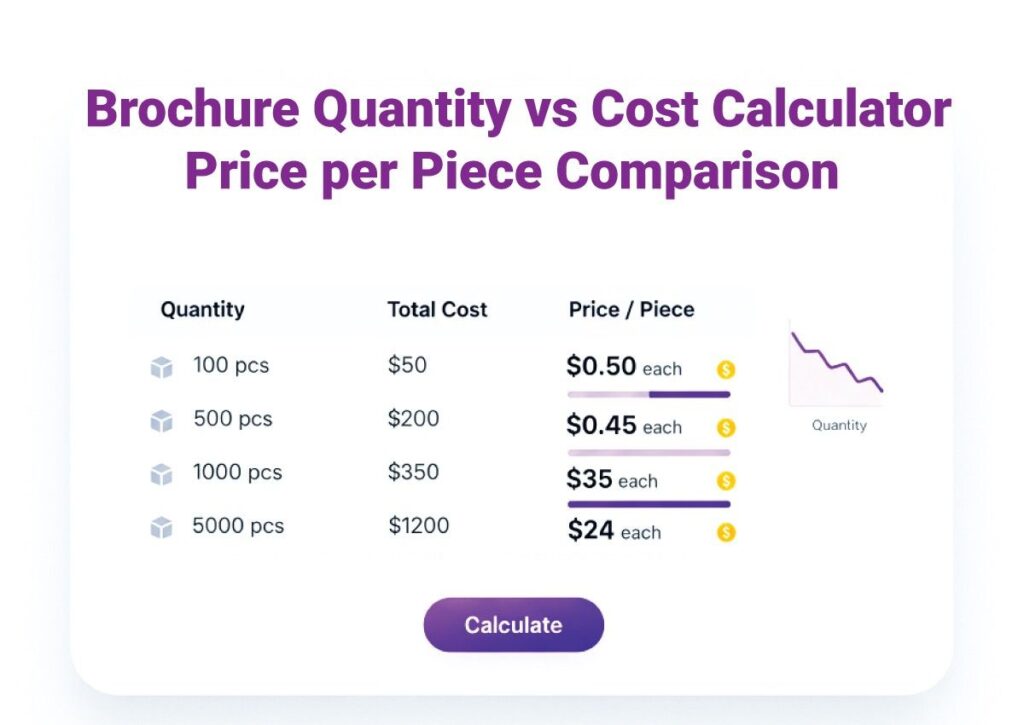The height and width of the screenshot is (725, 1024).
Task: Click the gold coin next to $0.50 each
Action: point(726,370)
